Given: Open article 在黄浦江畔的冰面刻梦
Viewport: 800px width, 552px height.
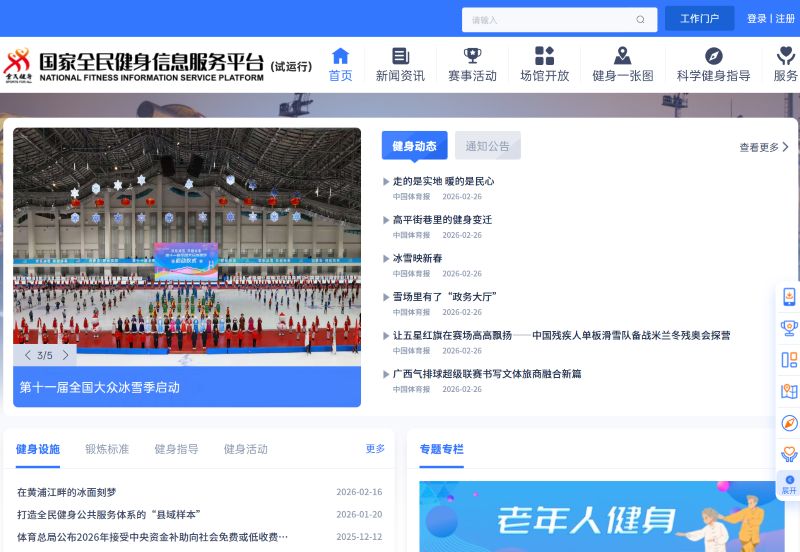Looking at the screenshot, I should tap(67, 492).
